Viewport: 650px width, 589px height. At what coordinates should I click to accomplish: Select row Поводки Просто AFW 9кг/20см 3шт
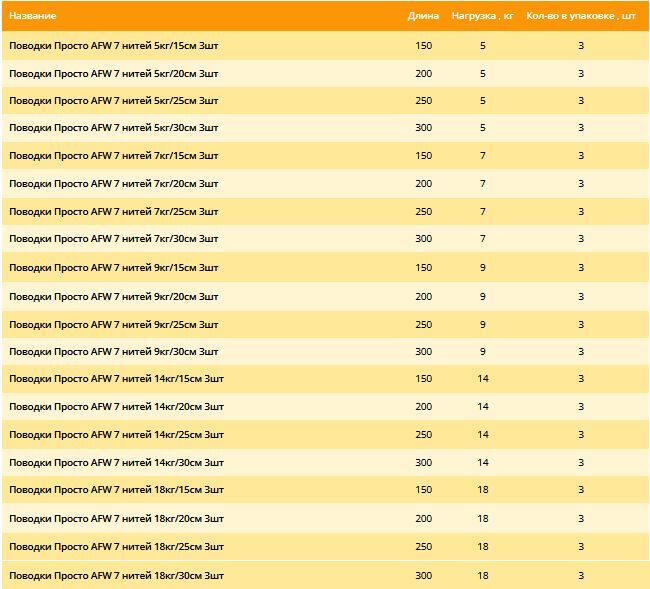[325, 297]
